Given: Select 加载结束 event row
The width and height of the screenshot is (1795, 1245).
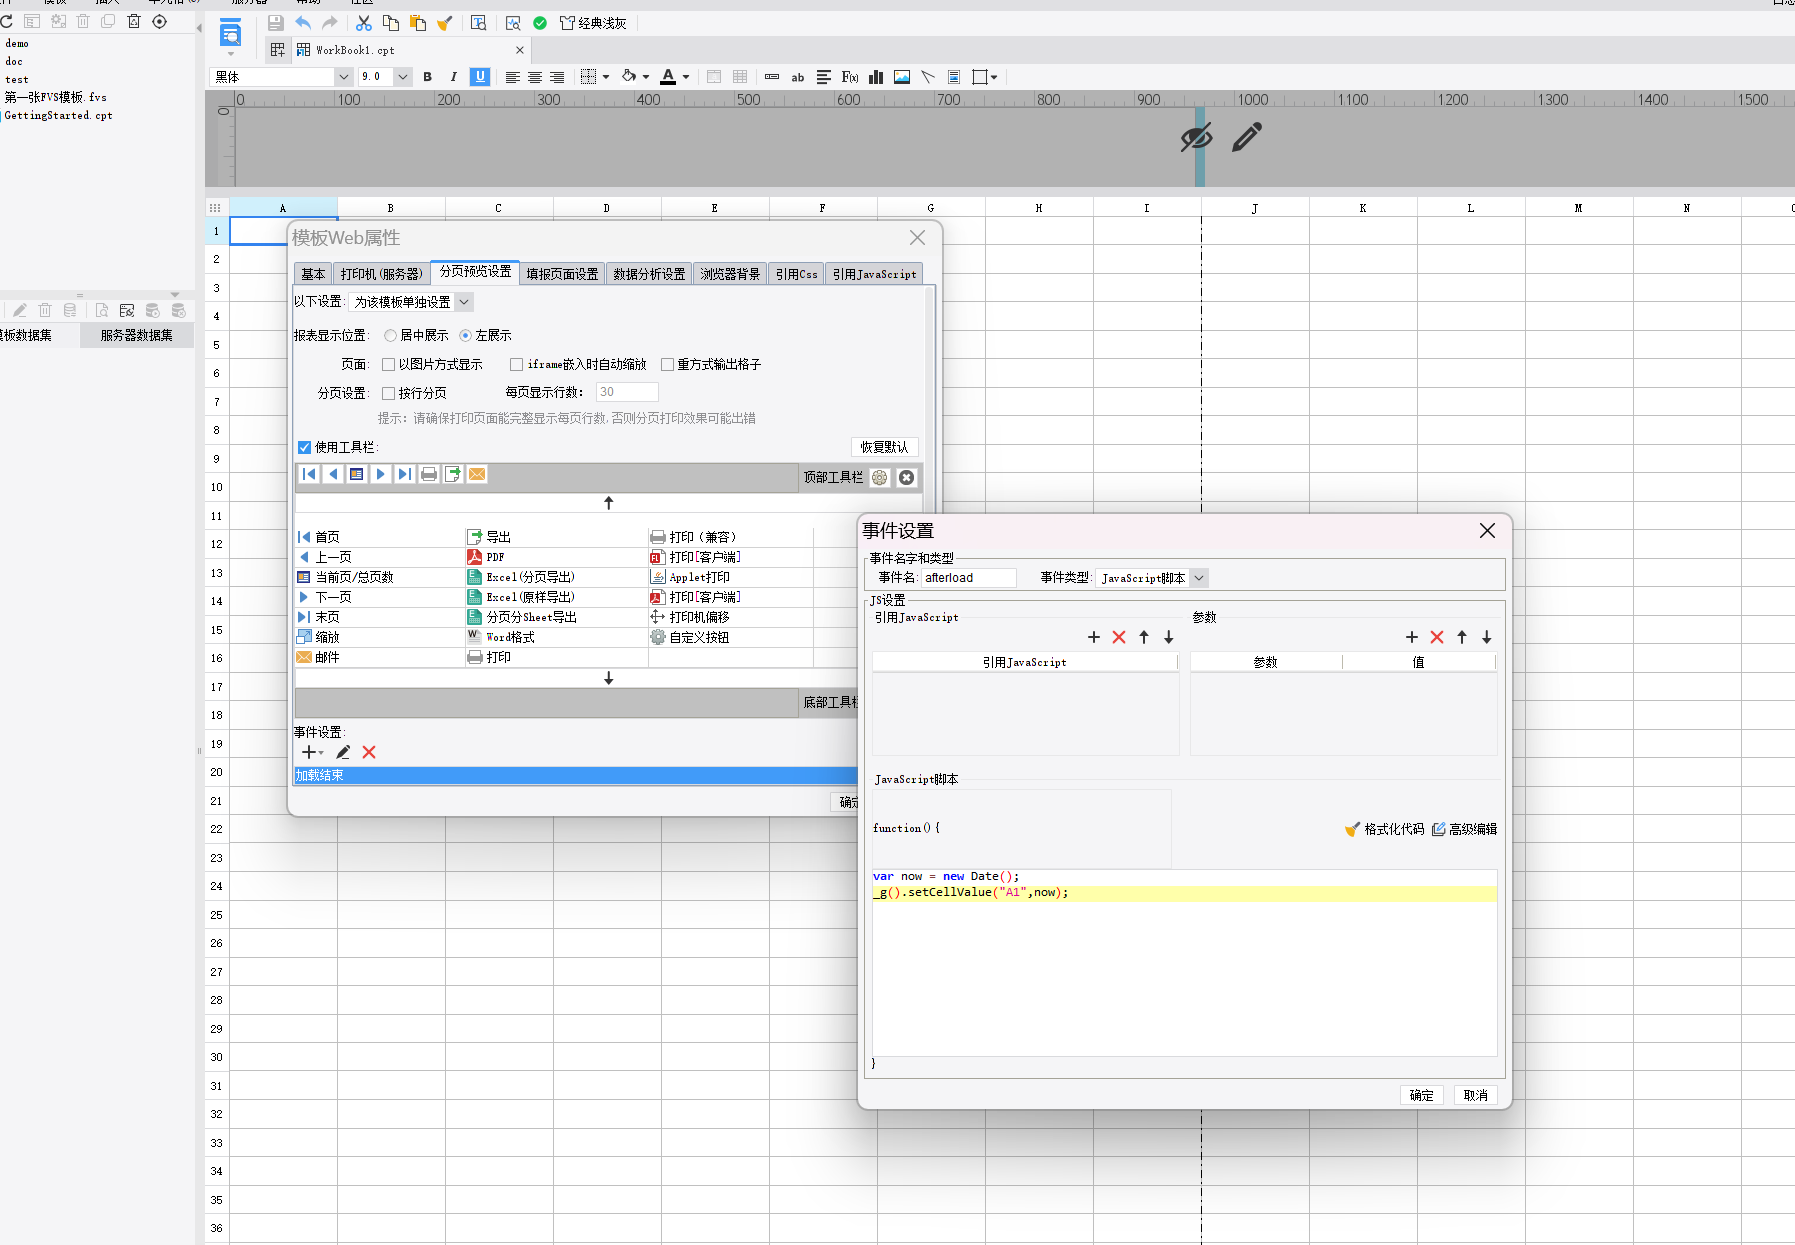Looking at the screenshot, I should [576, 776].
